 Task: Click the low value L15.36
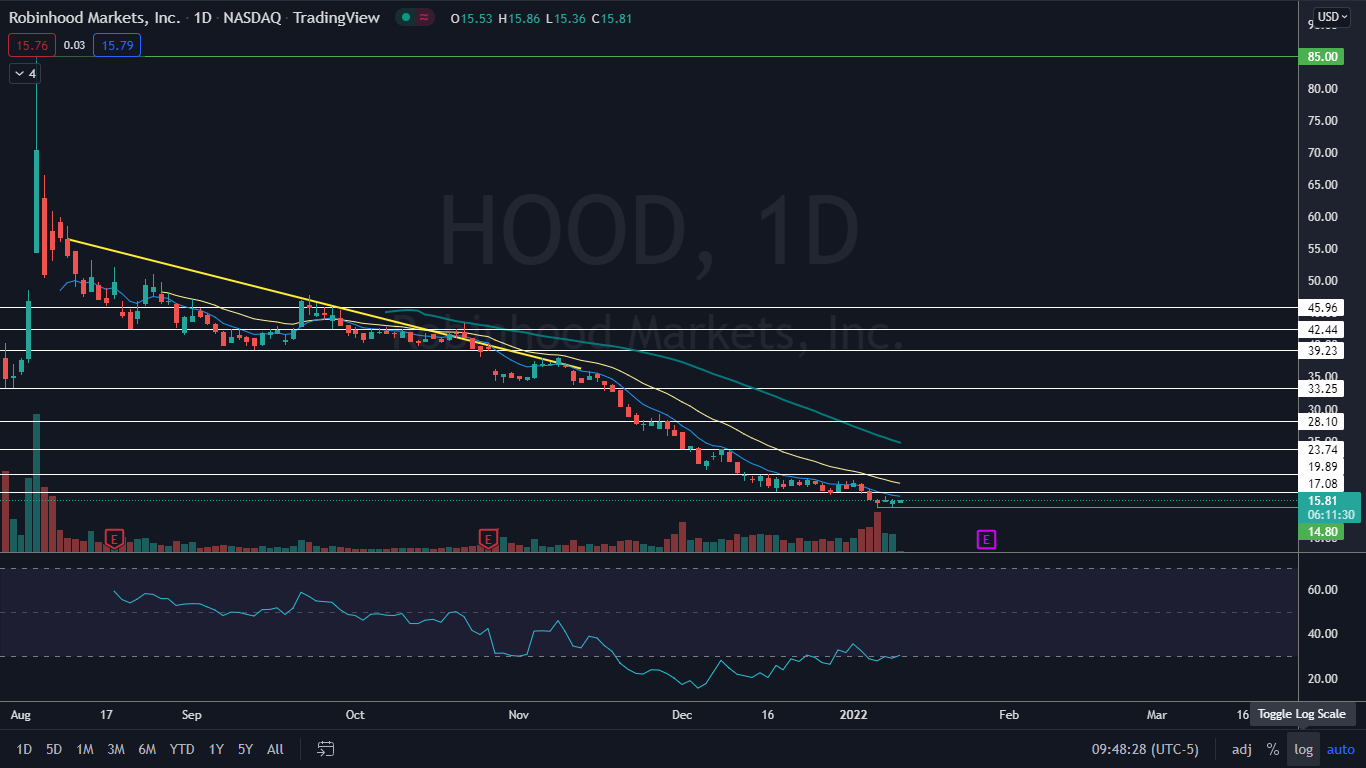565,18
